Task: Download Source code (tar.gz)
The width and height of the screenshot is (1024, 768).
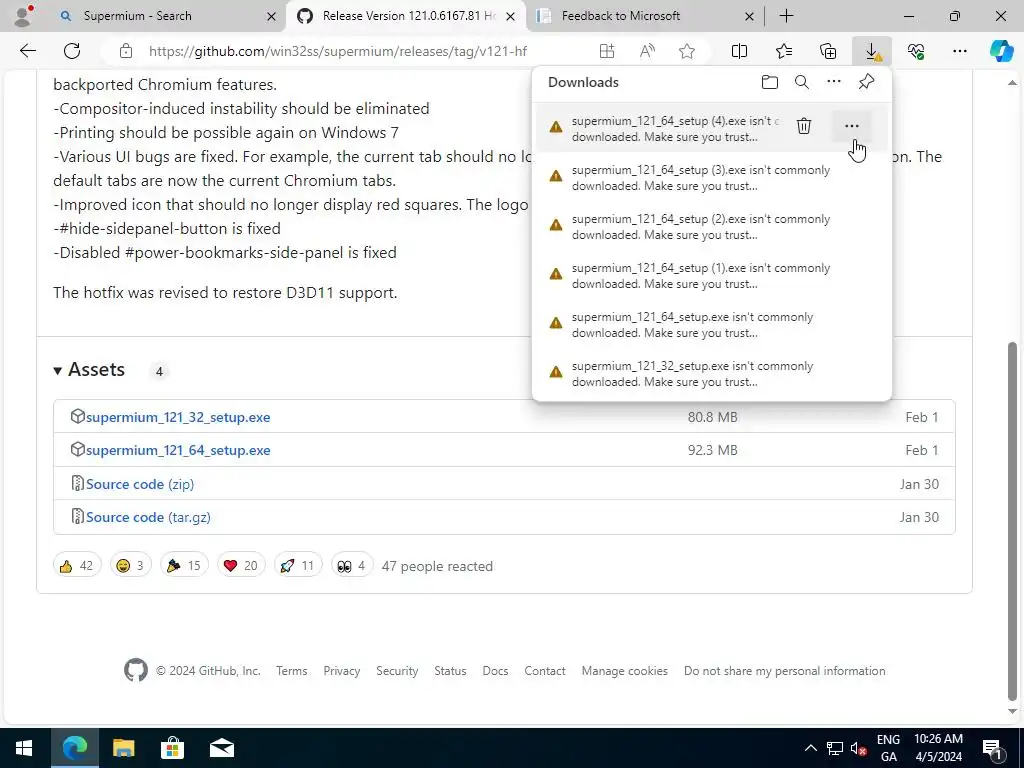Action: (x=148, y=517)
